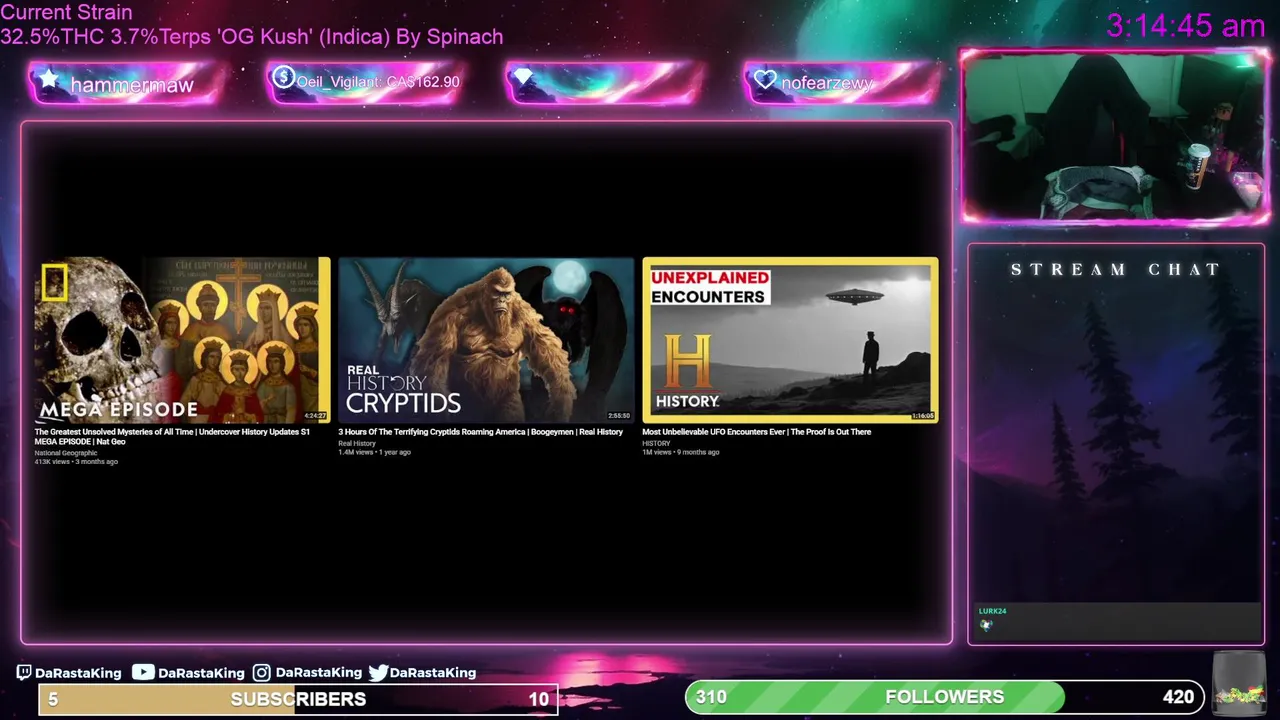This screenshot has width=1280, height=720.
Task: Click the heart icon next to nofearzewy
Action: 765,79
